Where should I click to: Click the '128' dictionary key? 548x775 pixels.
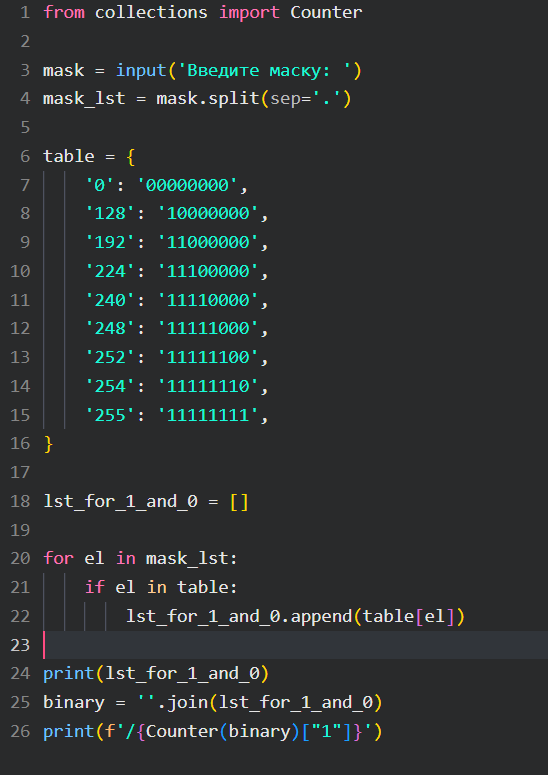click(110, 214)
